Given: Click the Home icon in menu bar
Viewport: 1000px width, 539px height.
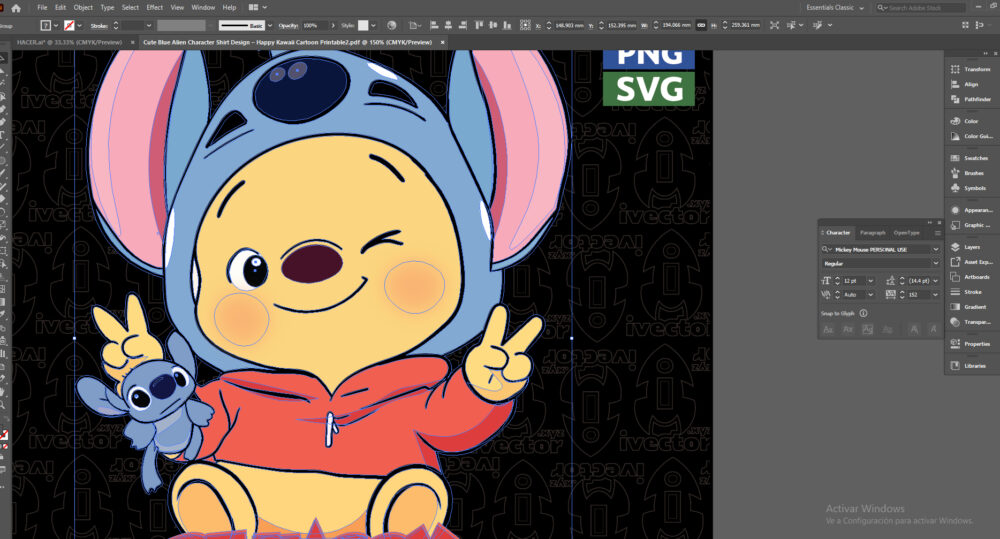Looking at the screenshot, I should (16, 8).
